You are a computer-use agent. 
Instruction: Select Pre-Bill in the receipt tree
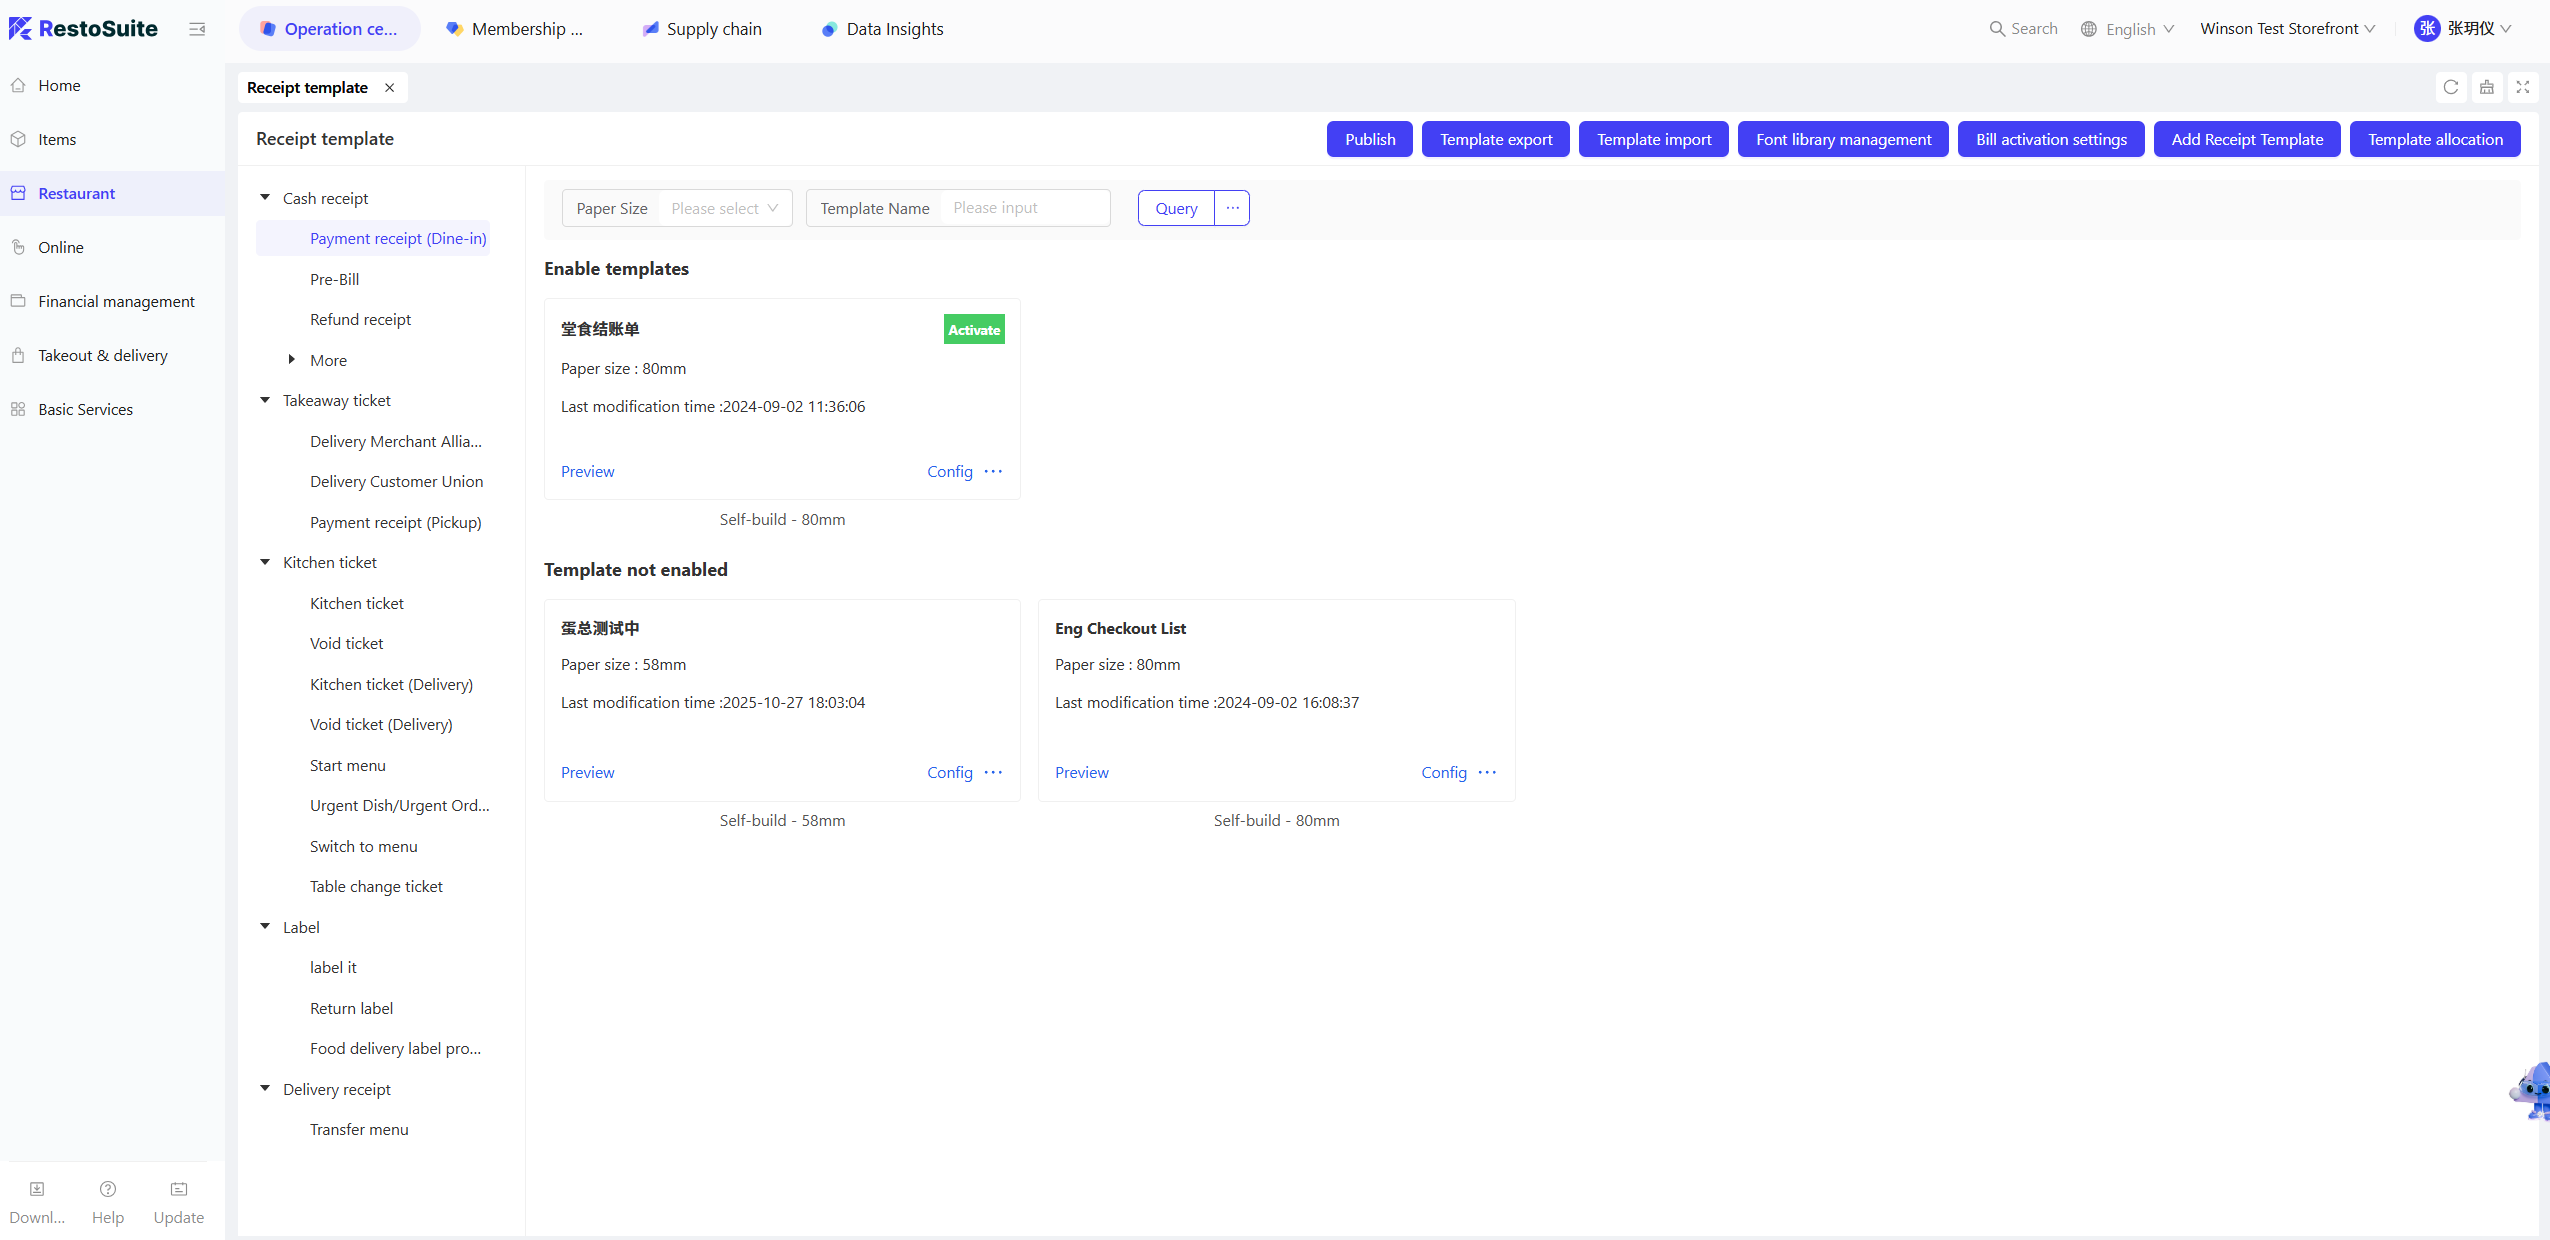tap(334, 279)
